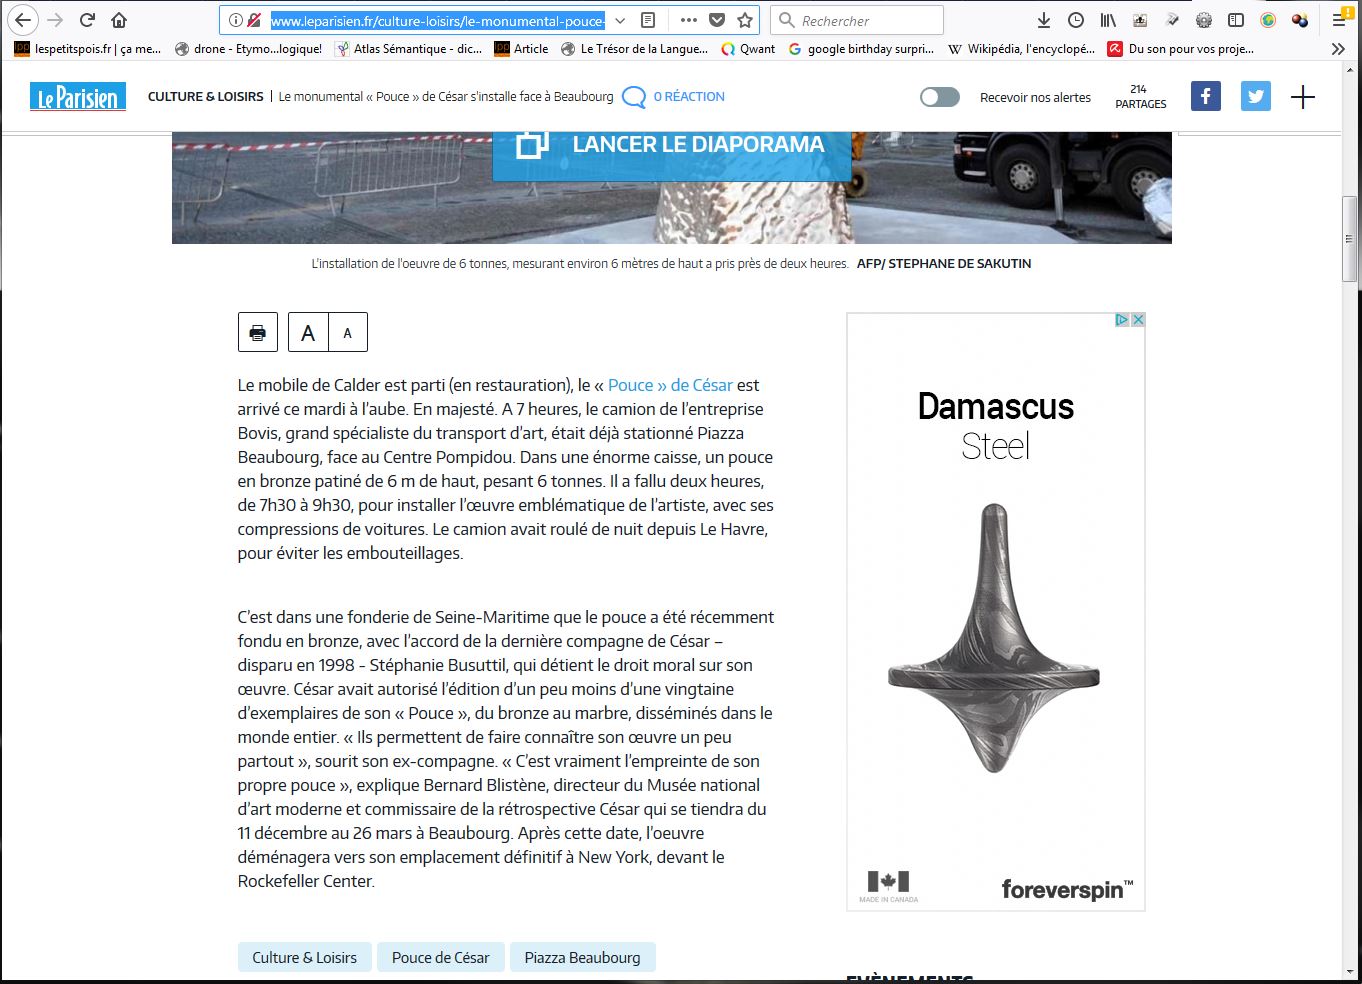Toggle the Recevoir nos alertes switch
This screenshot has width=1362, height=984.
pos(939,97)
